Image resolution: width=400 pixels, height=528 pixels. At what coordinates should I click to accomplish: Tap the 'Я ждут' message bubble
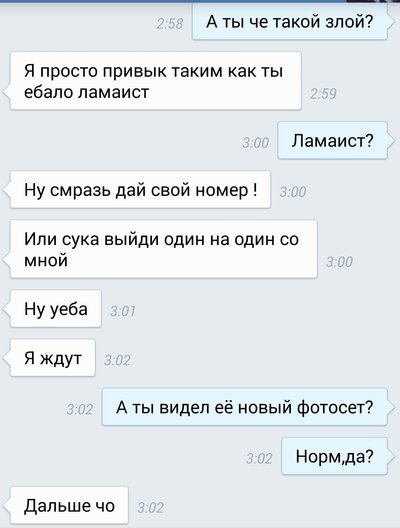click(x=53, y=358)
